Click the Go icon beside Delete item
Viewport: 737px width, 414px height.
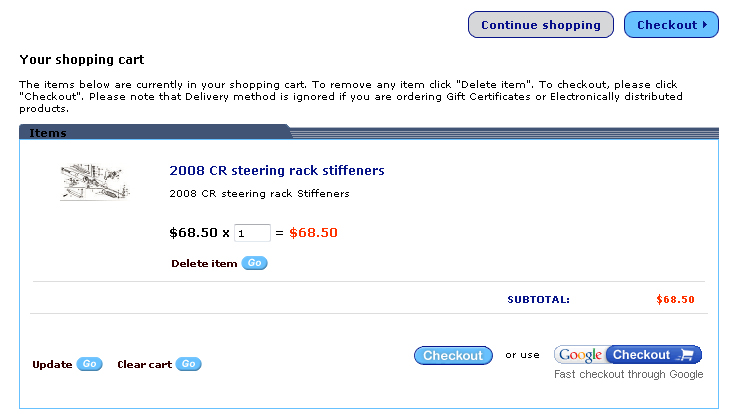click(255, 264)
